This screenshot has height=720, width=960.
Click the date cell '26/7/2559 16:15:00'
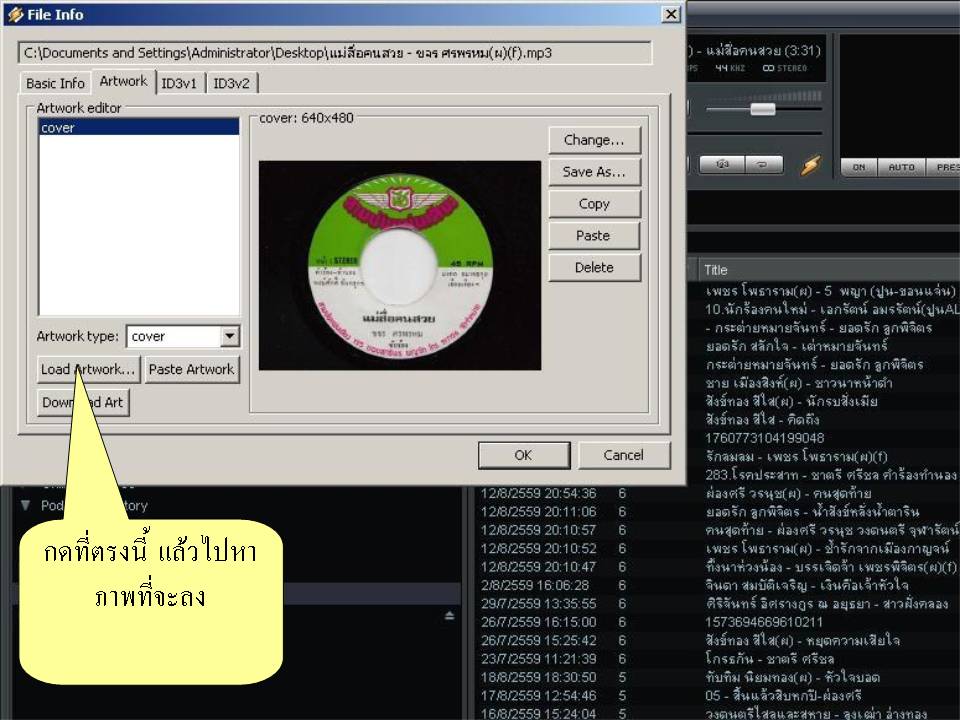pyautogui.click(x=538, y=621)
